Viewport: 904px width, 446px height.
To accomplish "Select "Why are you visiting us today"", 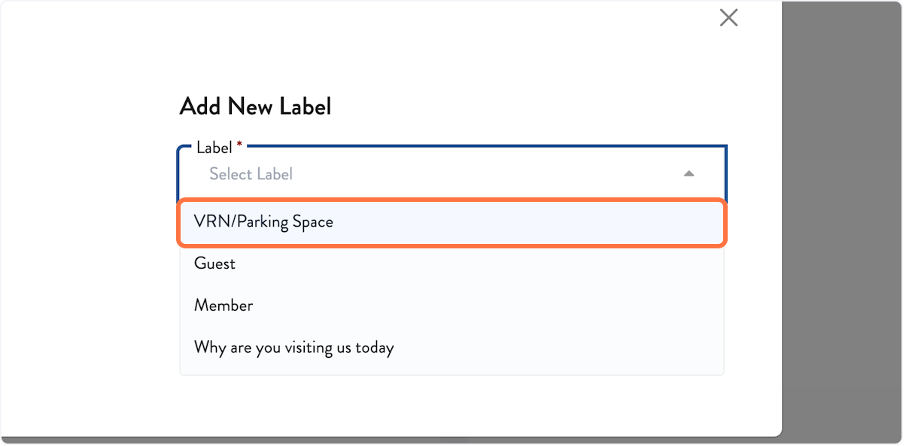I will pyautogui.click(x=294, y=348).
